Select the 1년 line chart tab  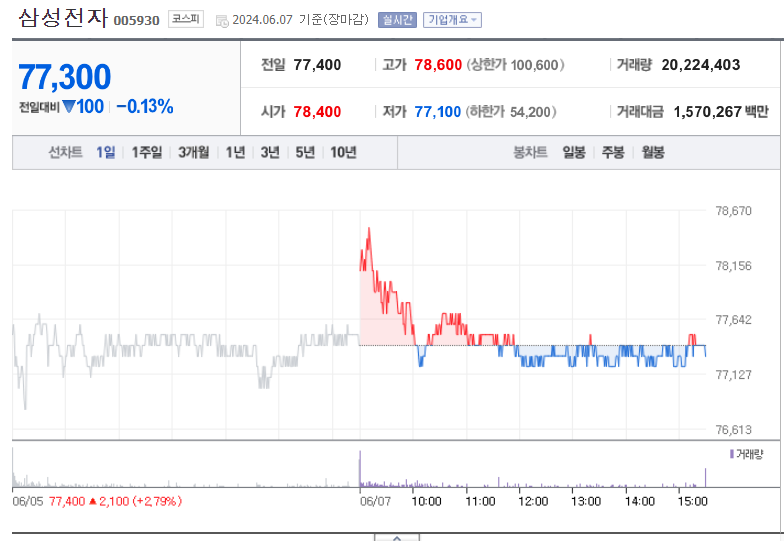tap(235, 152)
